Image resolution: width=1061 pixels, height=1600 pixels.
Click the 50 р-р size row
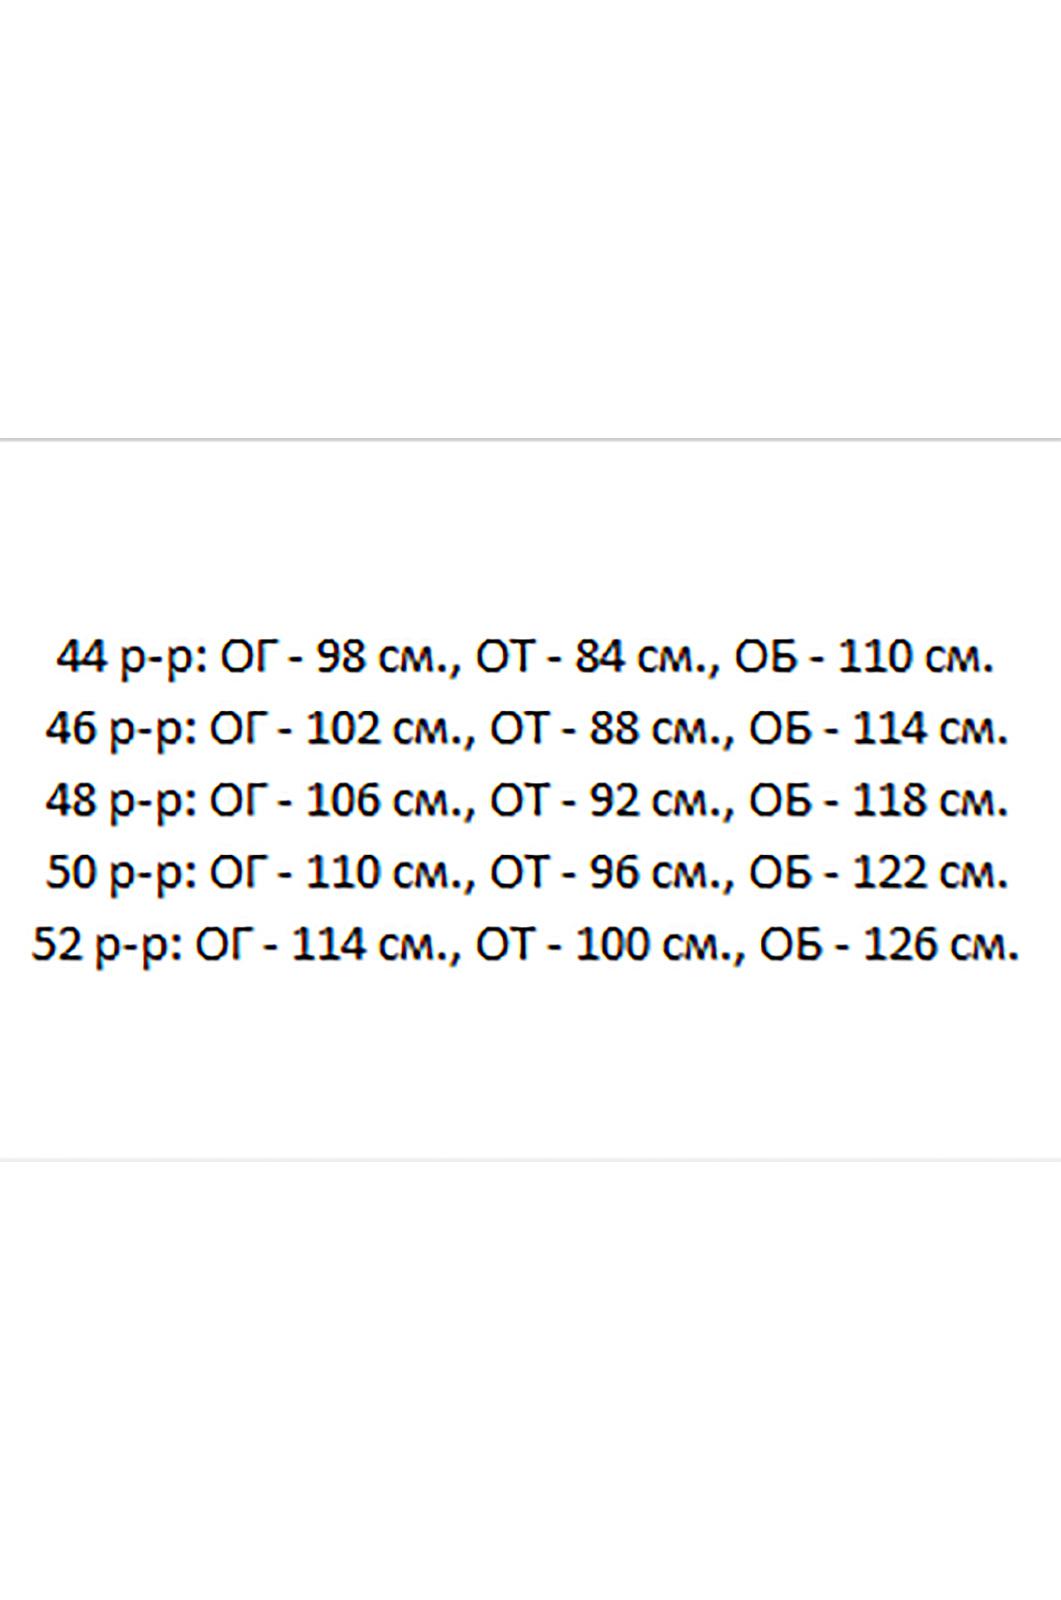coord(527,873)
